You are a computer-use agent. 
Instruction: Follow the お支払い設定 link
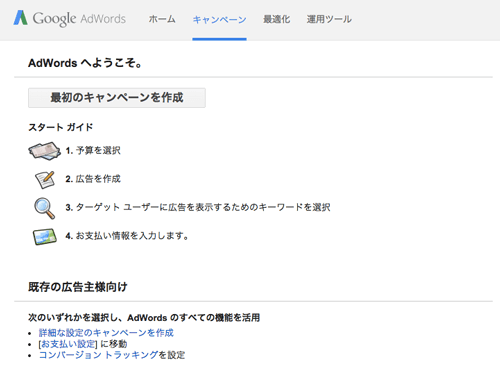pos(68,344)
